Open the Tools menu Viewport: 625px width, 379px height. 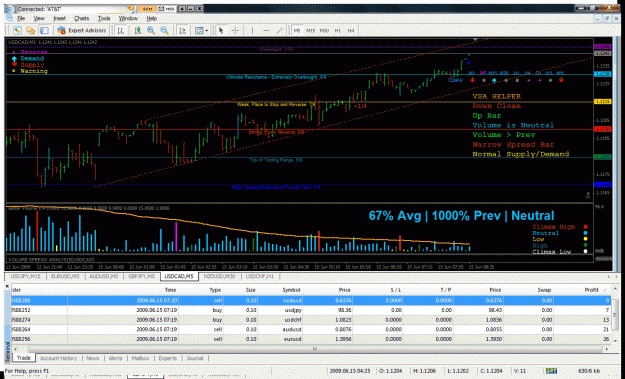104,18
